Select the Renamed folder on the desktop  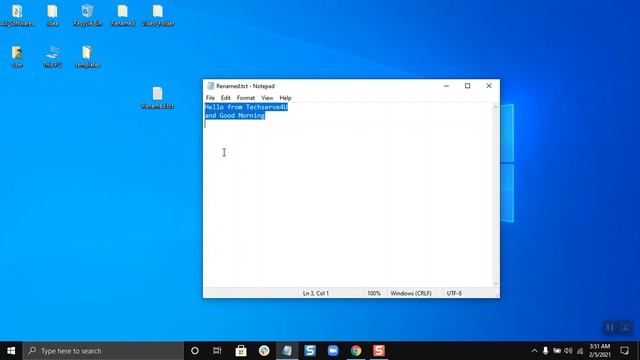(x=123, y=15)
